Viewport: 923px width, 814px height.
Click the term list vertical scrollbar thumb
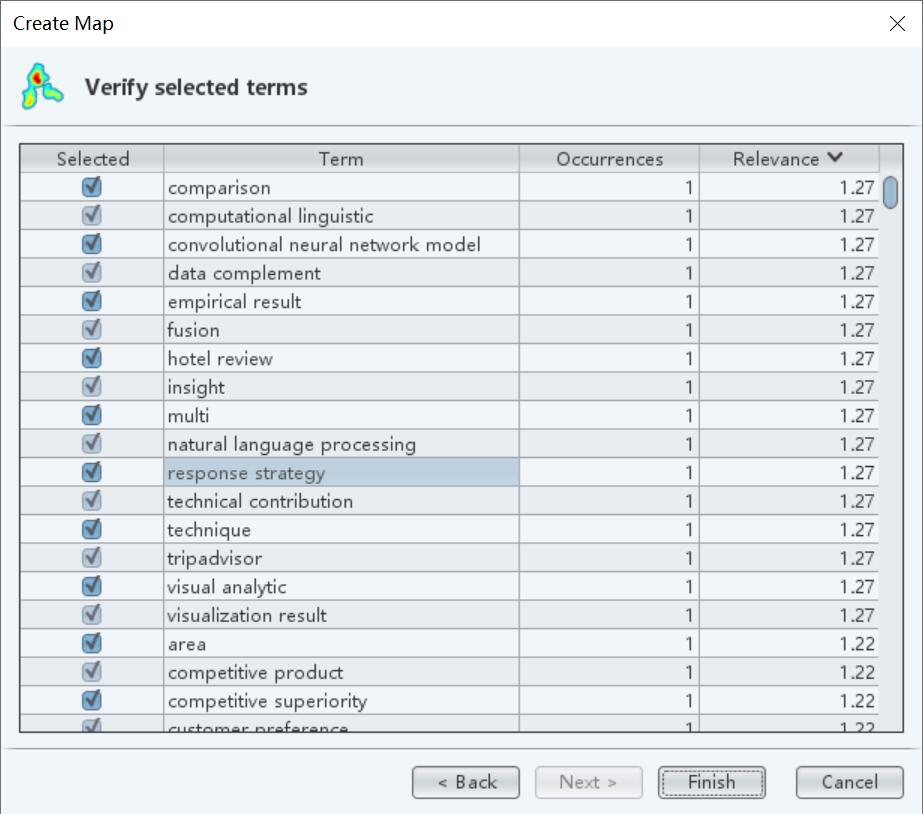pyautogui.click(x=891, y=192)
